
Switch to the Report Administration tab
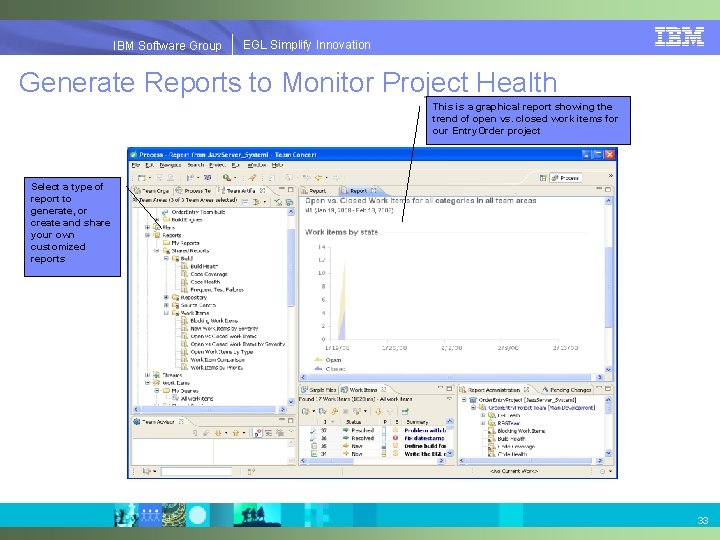point(494,390)
